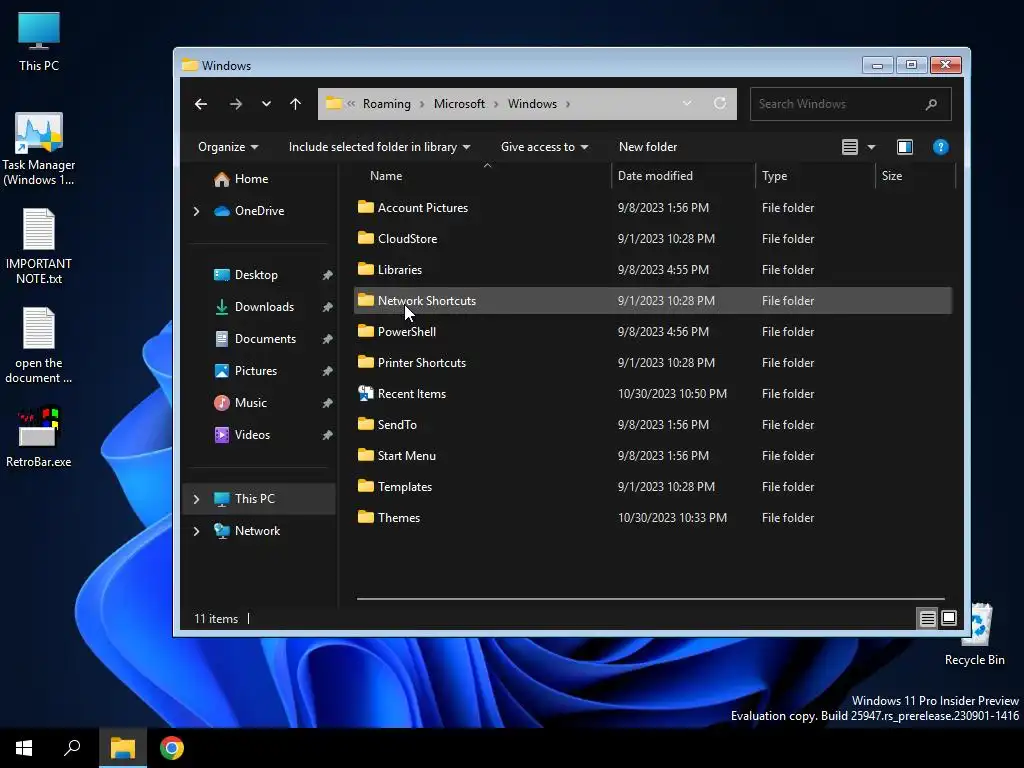Select the Account Pictures folder

[652, 208]
